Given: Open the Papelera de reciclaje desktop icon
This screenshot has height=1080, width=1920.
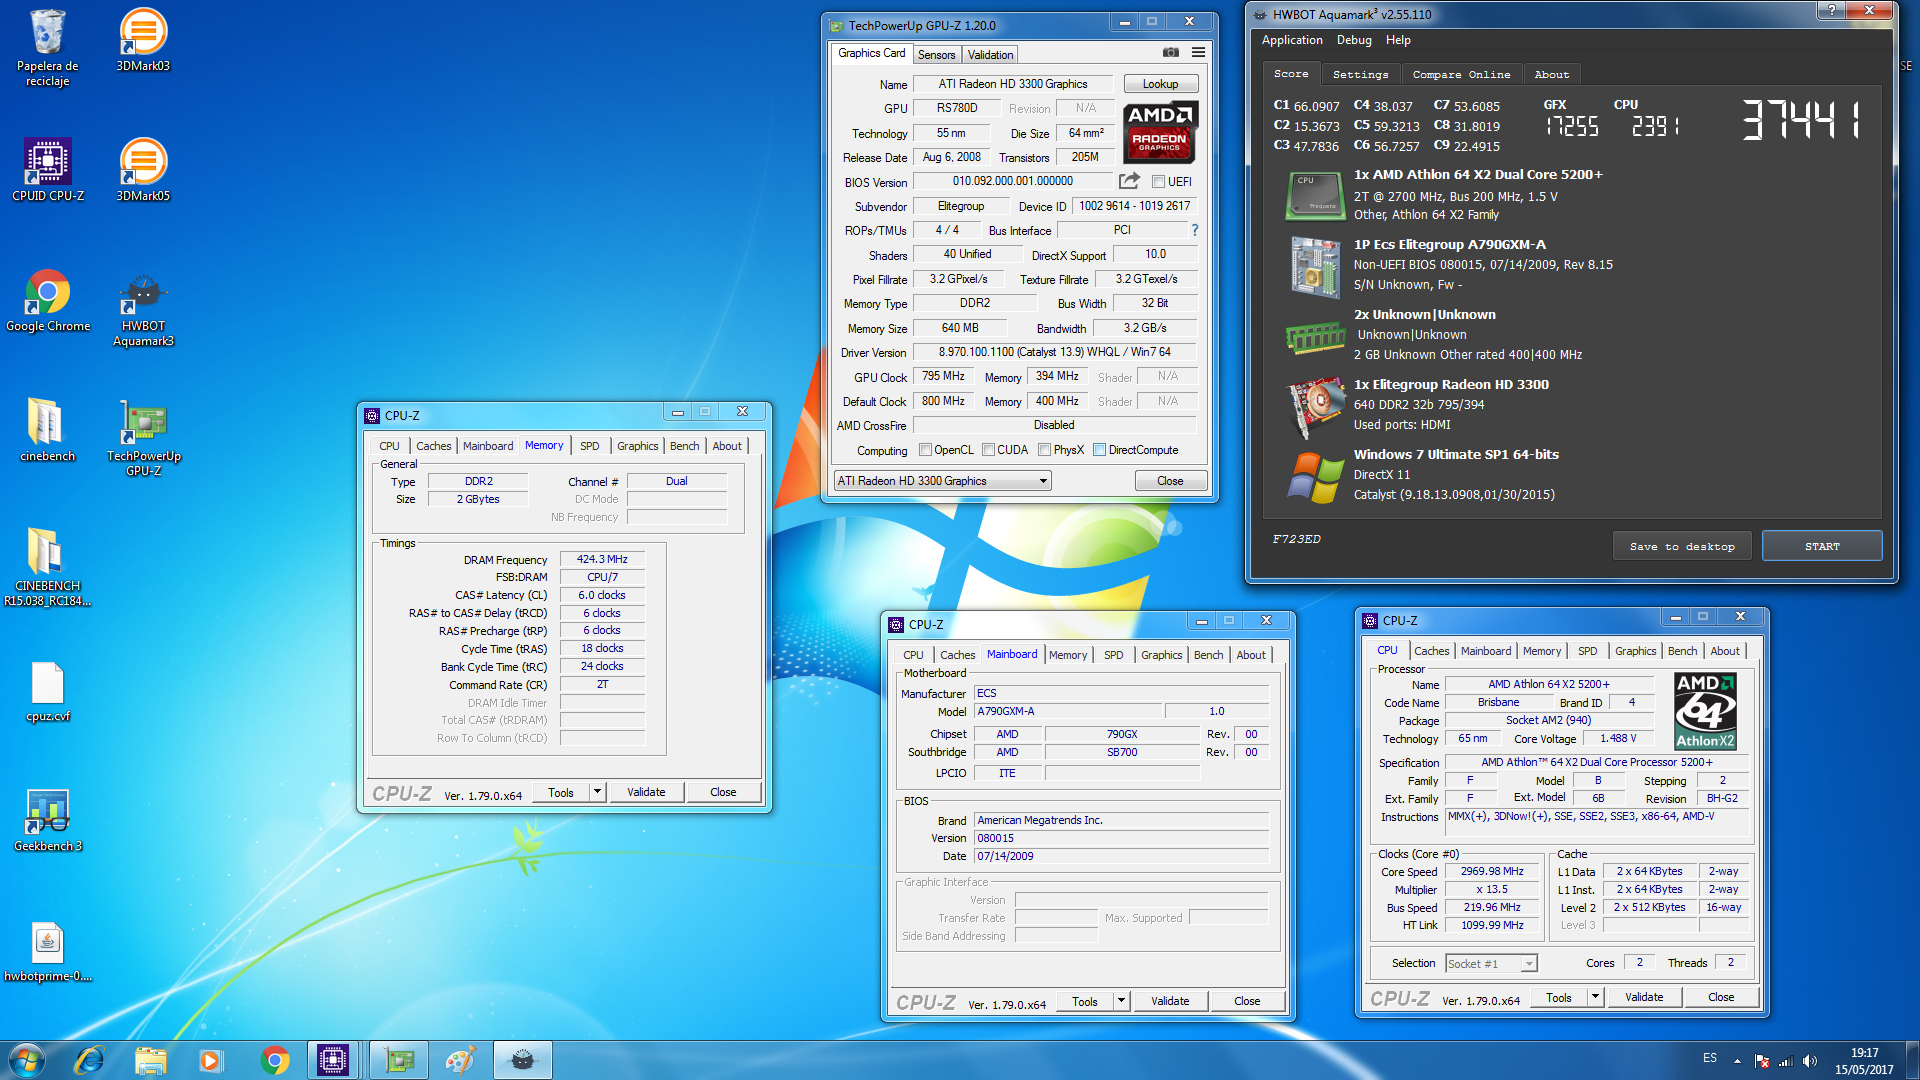Looking at the screenshot, I should 47,47.
